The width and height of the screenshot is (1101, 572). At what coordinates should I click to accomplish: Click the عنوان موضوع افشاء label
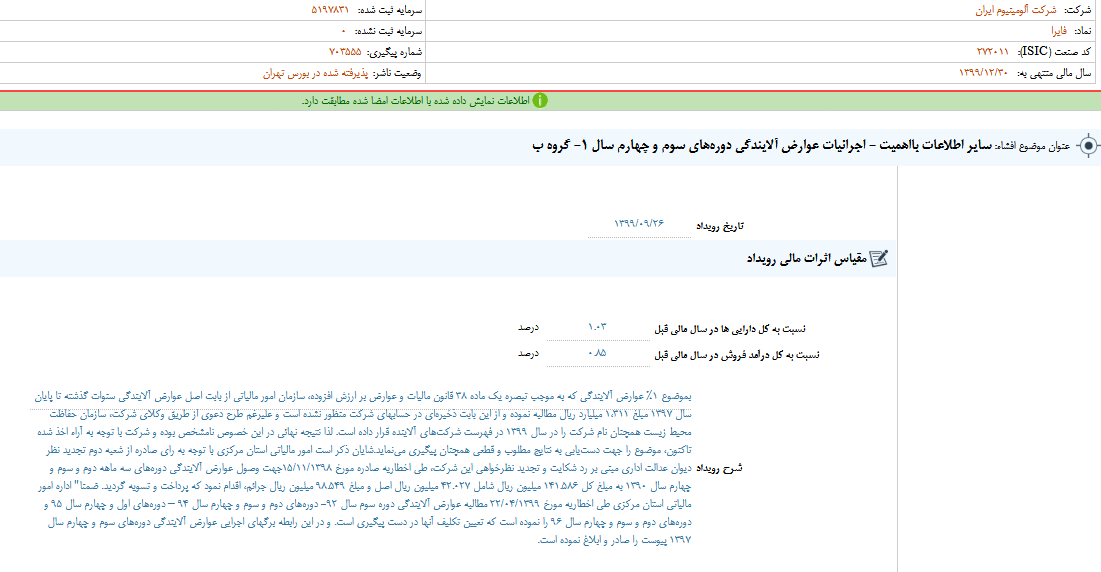pos(1033,146)
